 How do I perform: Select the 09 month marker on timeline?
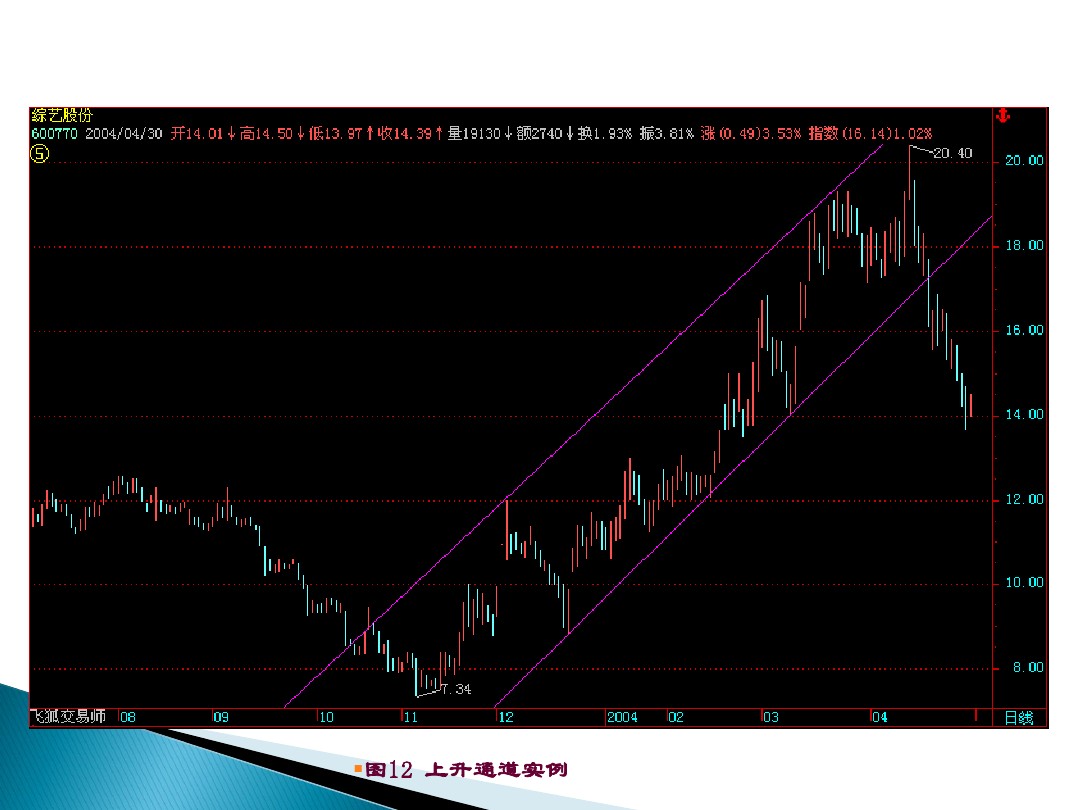coord(221,717)
